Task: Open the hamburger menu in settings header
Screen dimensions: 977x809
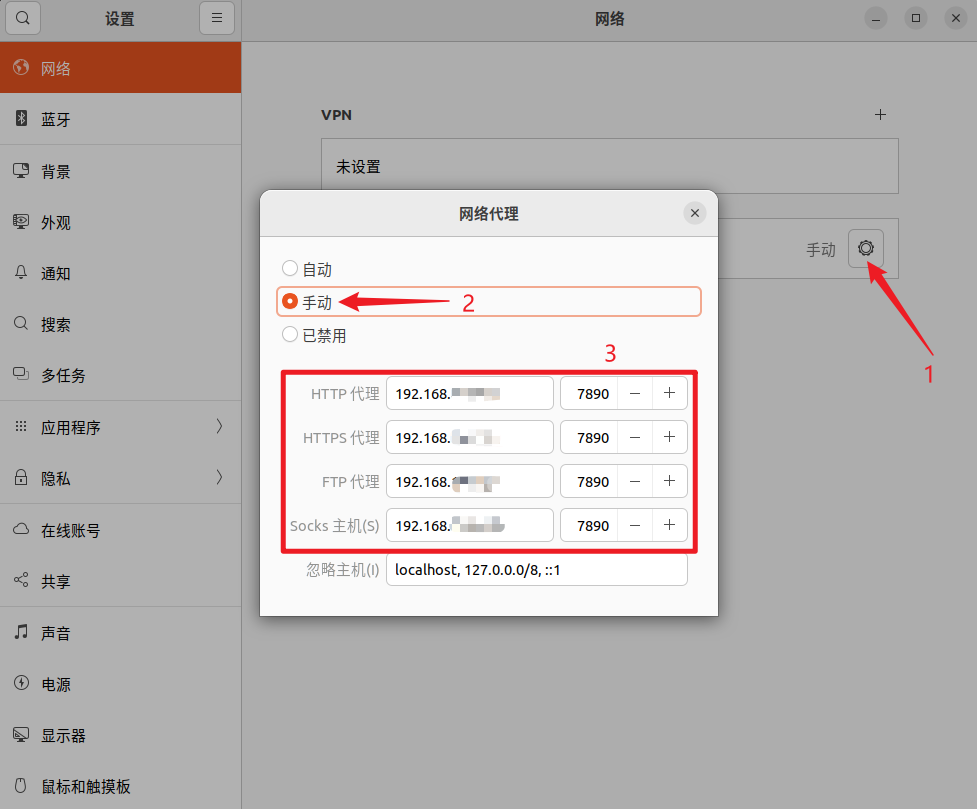Action: (x=217, y=19)
